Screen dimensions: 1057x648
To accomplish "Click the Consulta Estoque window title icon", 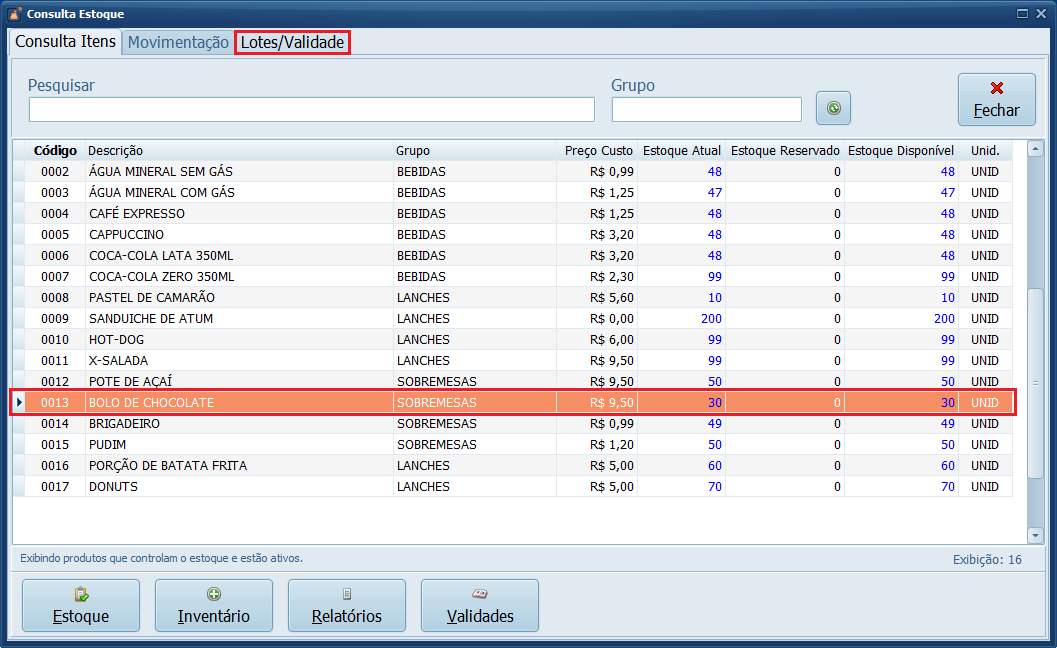I will click(x=14, y=14).
